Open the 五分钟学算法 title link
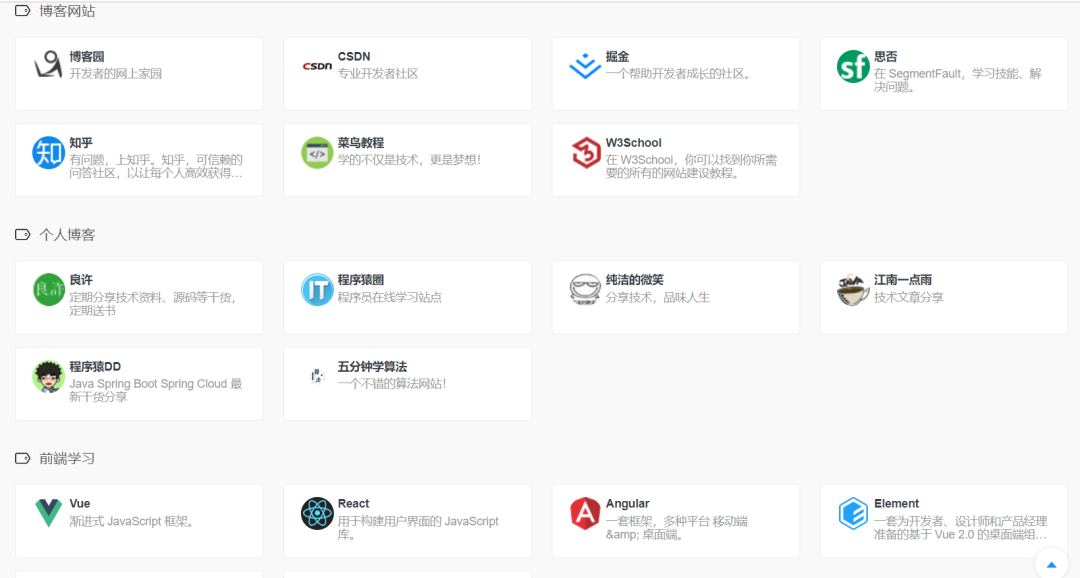Screen dimensions: 1080x578 coord(373,367)
